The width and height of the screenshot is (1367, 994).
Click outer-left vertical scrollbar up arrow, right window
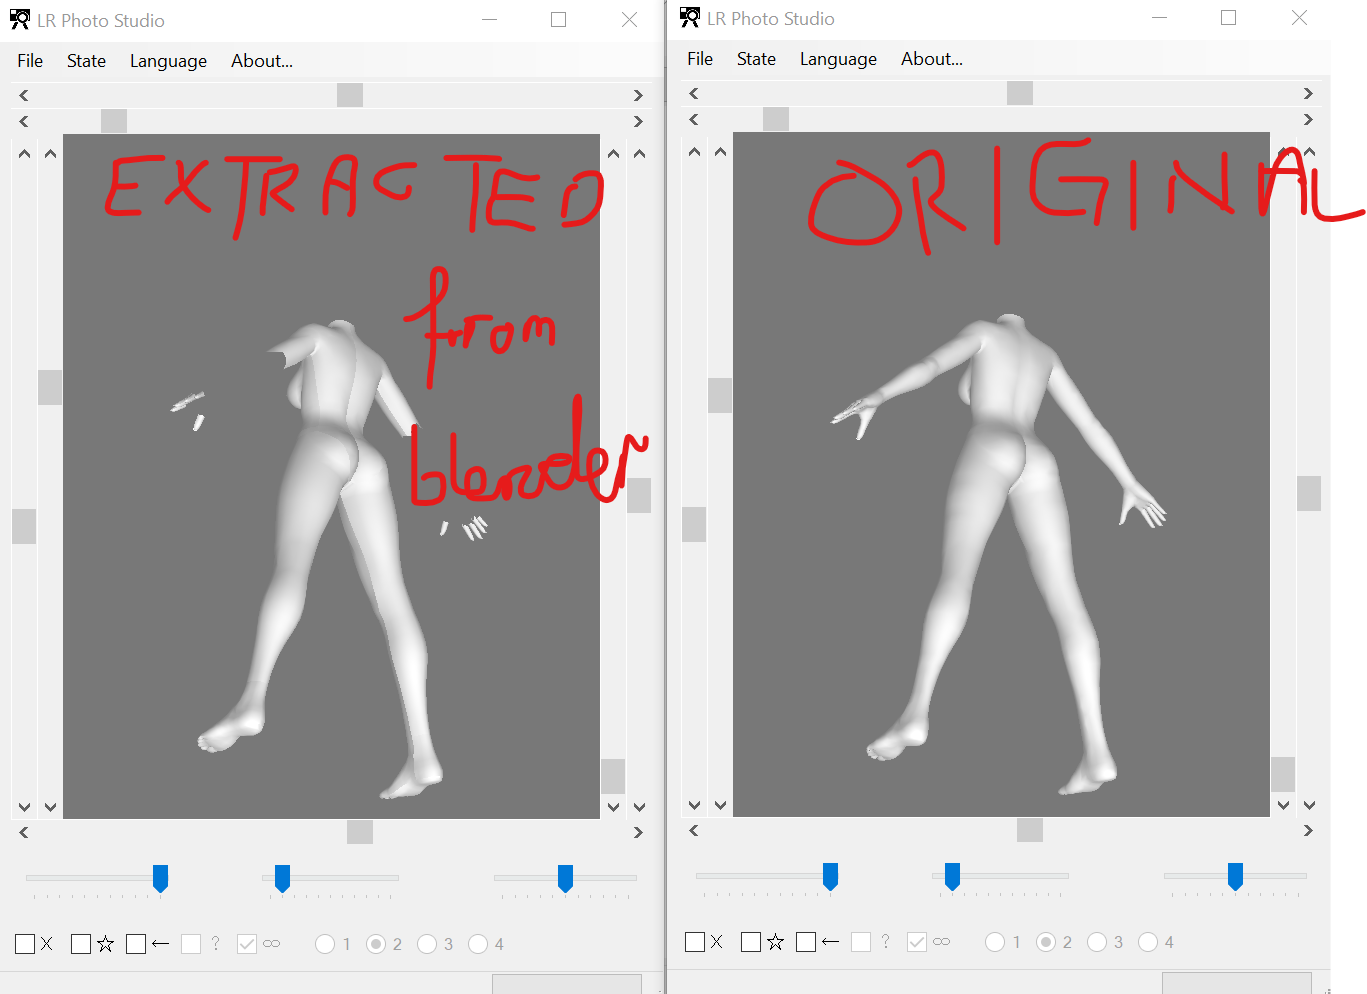tap(694, 152)
